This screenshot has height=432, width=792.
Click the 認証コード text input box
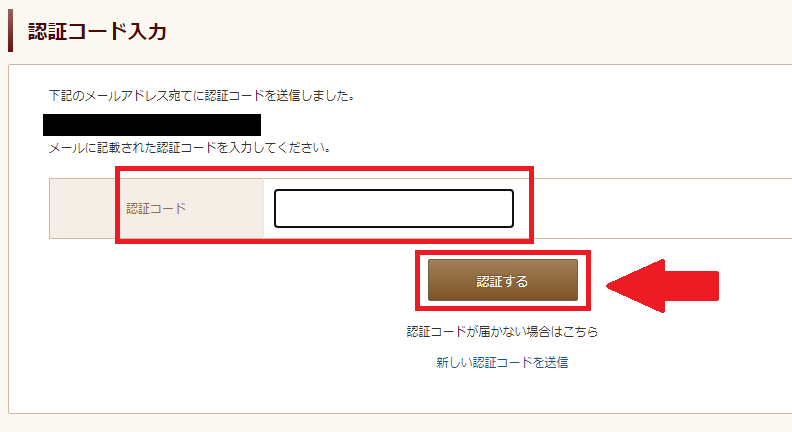pos(393,209)
